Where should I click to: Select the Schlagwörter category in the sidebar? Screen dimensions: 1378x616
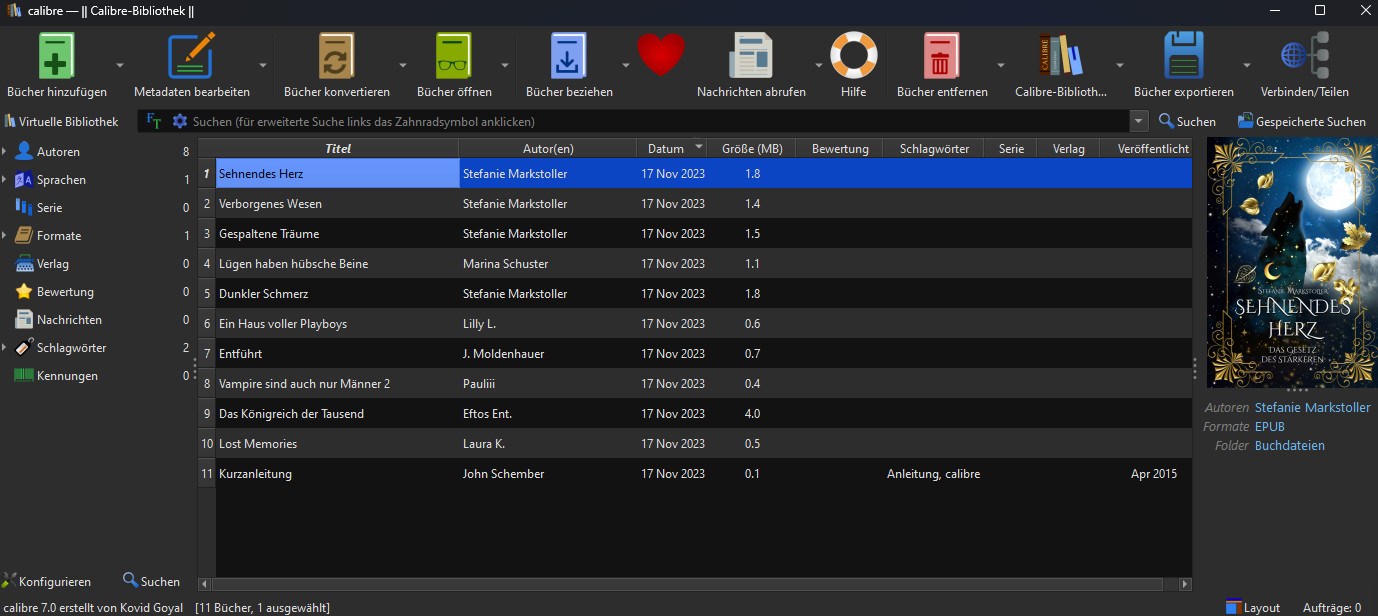(71, 348)
